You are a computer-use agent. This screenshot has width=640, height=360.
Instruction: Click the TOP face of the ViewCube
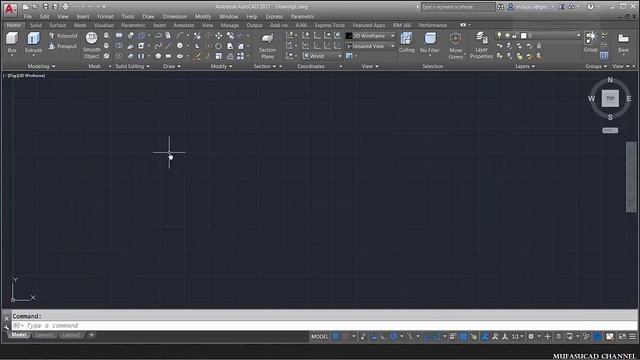click(x=610, y=98)
